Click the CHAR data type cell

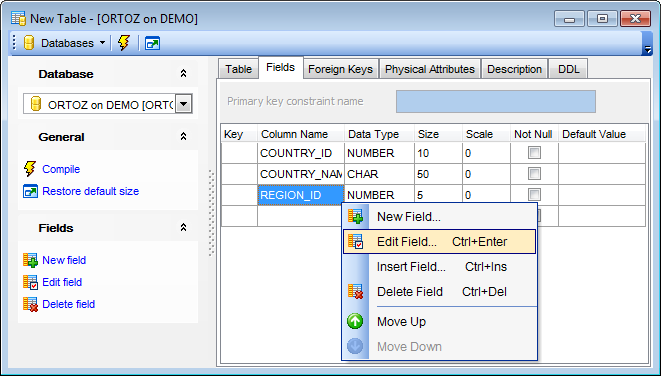pyautogui.click(x=379, y=174)
